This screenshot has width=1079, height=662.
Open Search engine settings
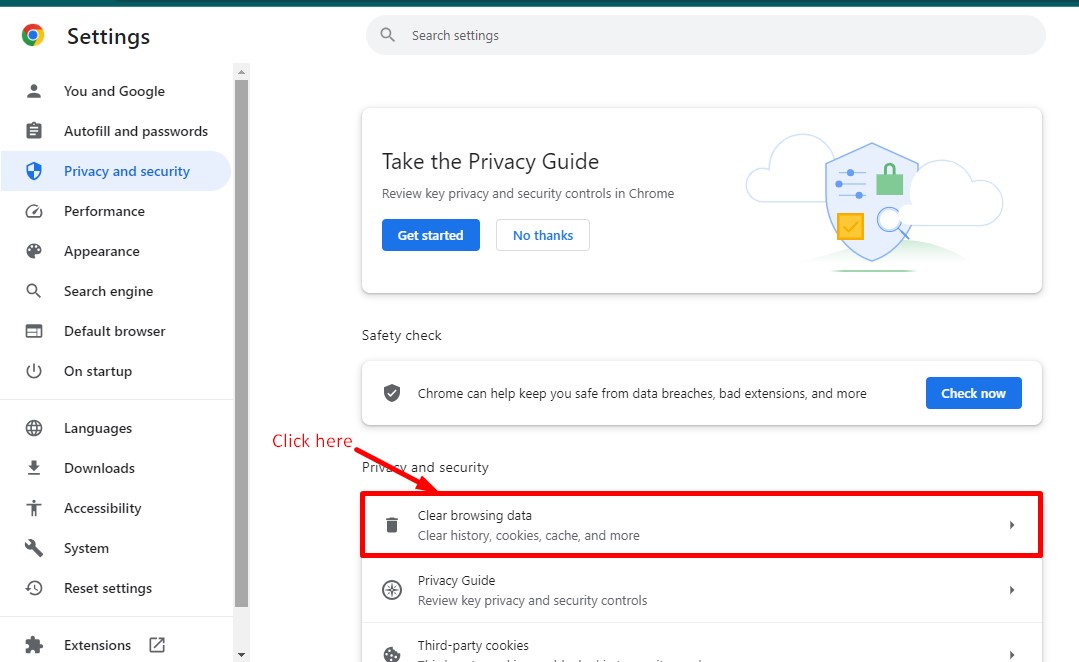pyautogui.click(x=116, y=291)
